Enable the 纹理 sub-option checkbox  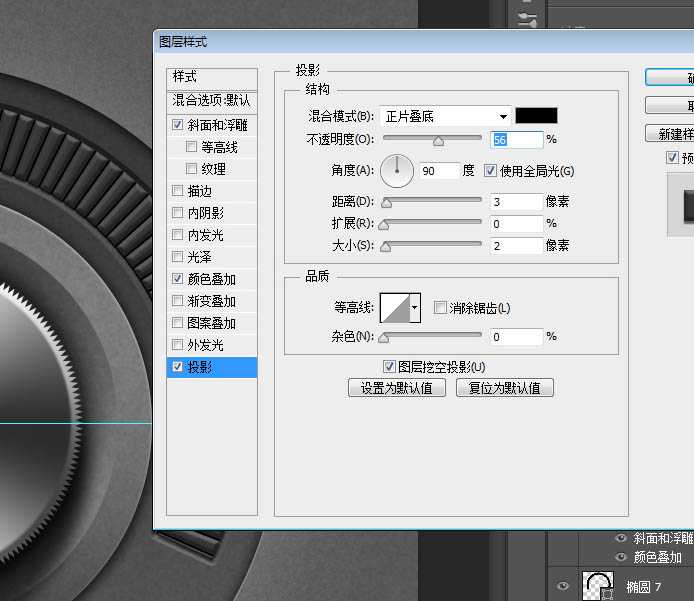[x=191, y=169]
